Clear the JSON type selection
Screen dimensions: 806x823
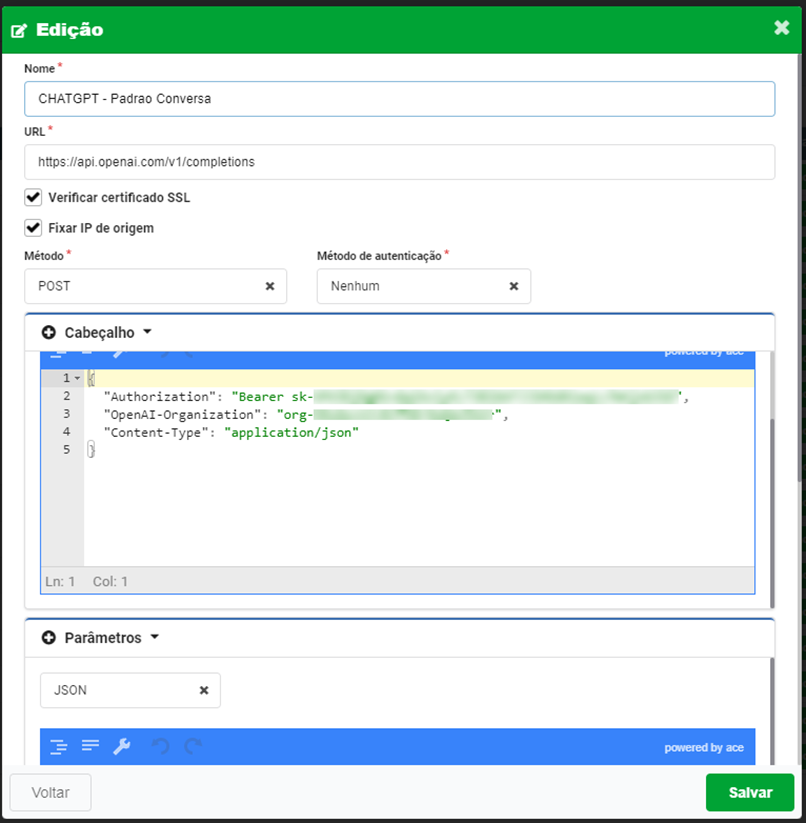coord(204,690)
